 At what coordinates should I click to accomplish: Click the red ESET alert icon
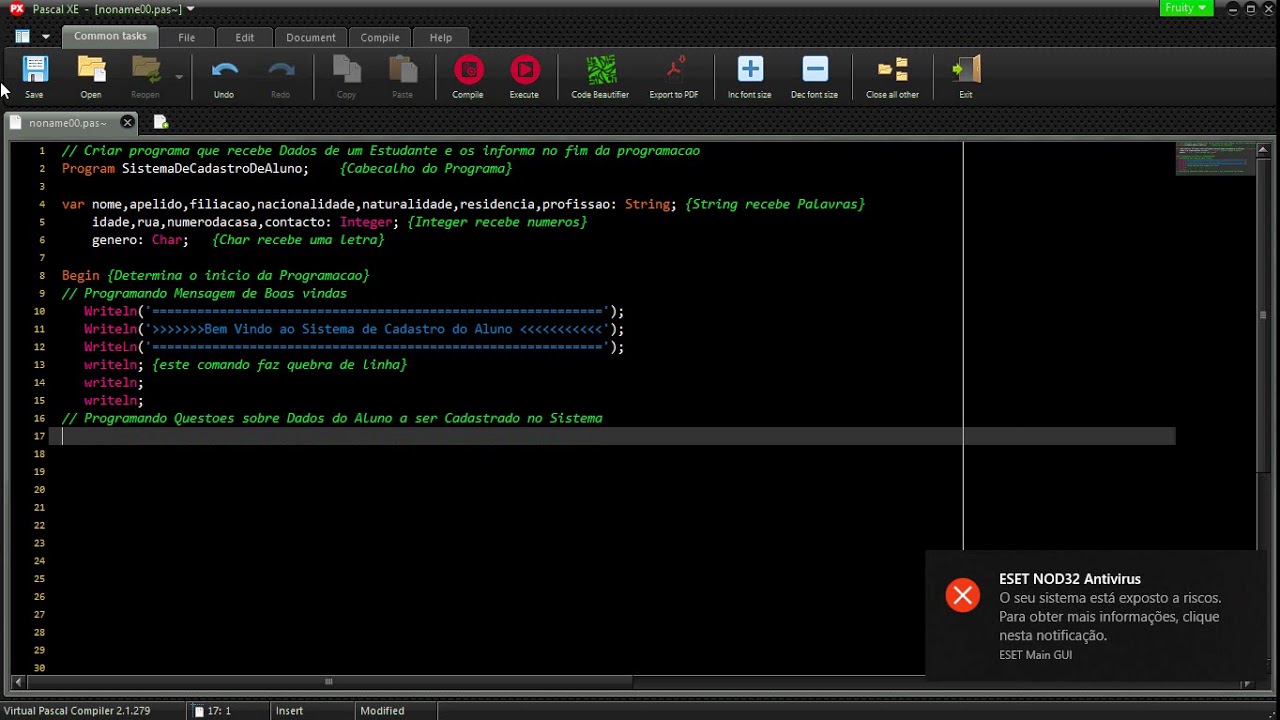[x=963, y=596]
